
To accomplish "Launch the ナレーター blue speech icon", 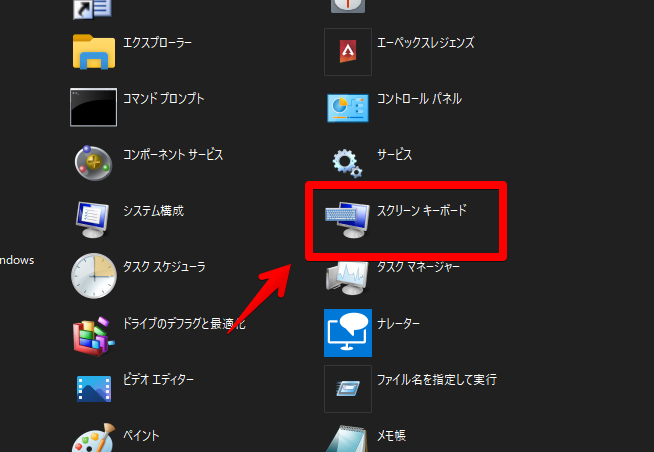I will click(348, 333).
